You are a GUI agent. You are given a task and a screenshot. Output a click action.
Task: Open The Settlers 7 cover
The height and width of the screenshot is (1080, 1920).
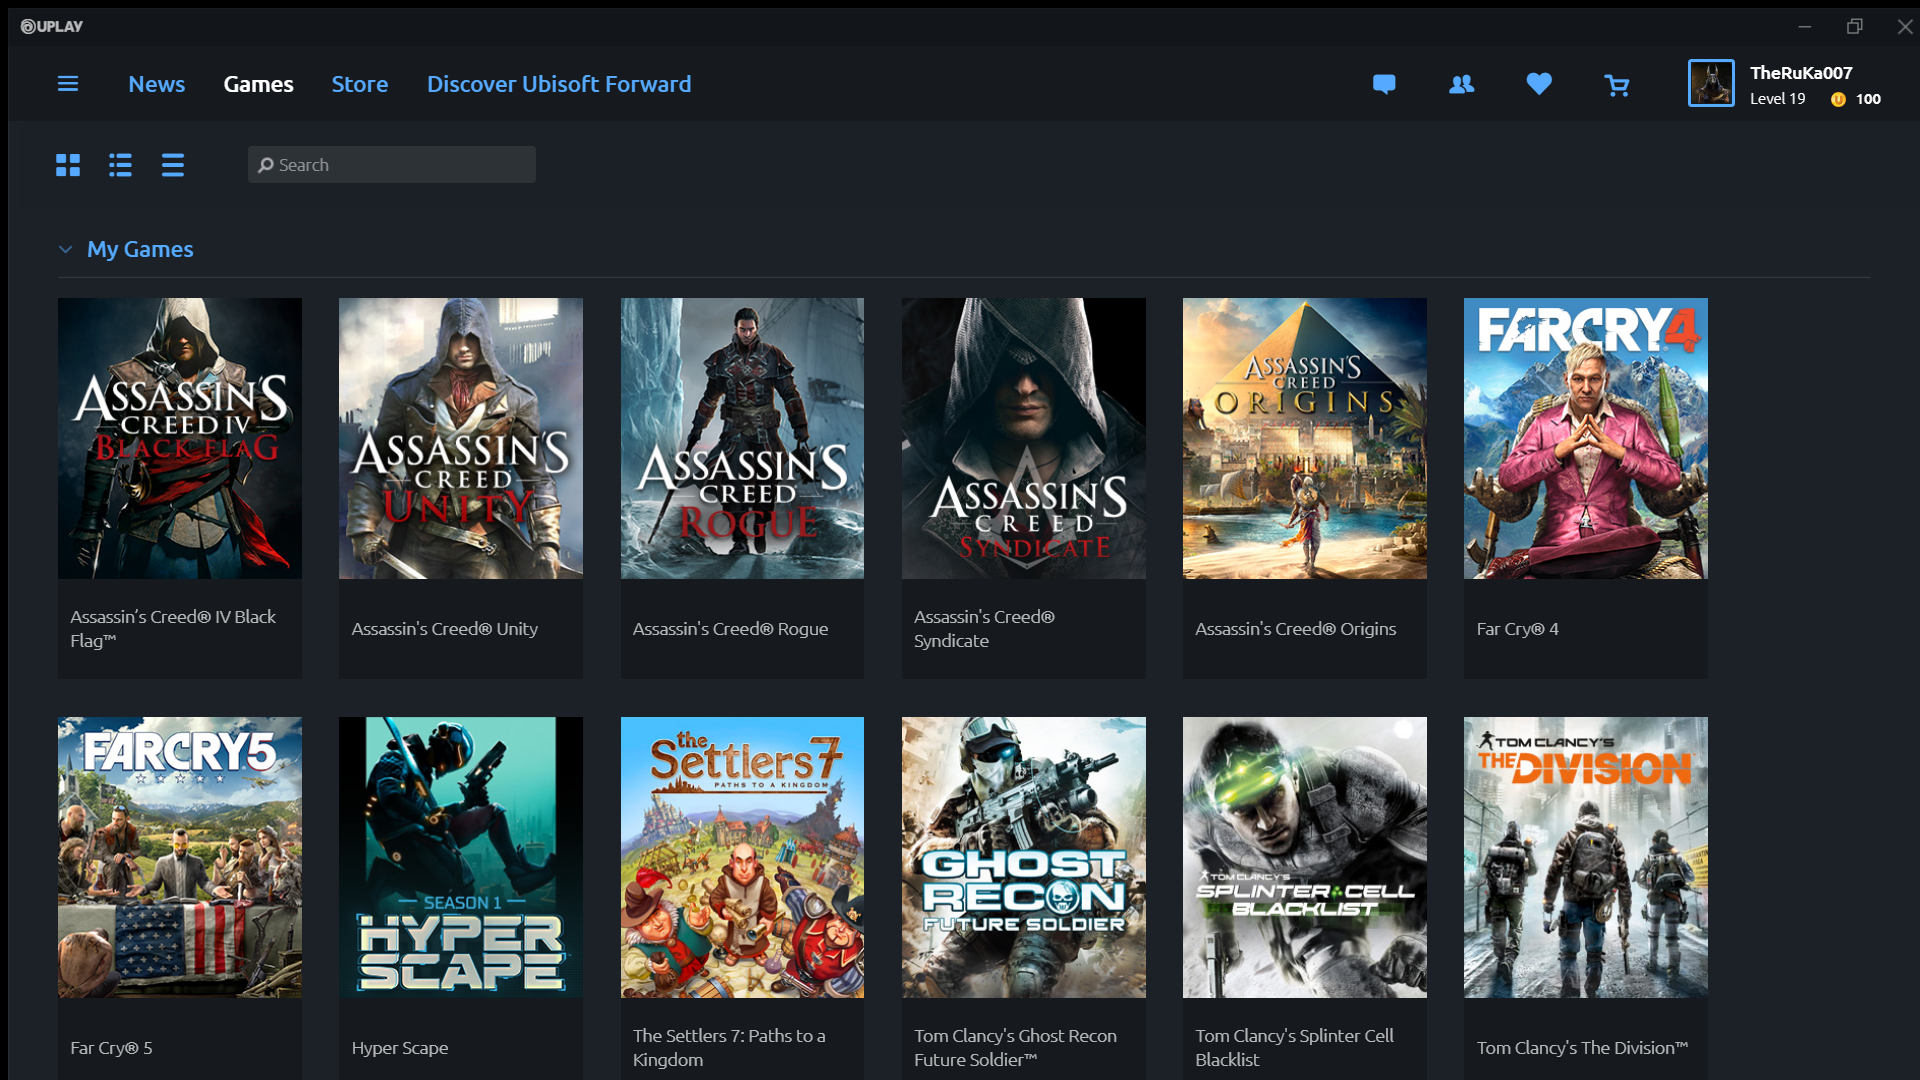(742, 857)
